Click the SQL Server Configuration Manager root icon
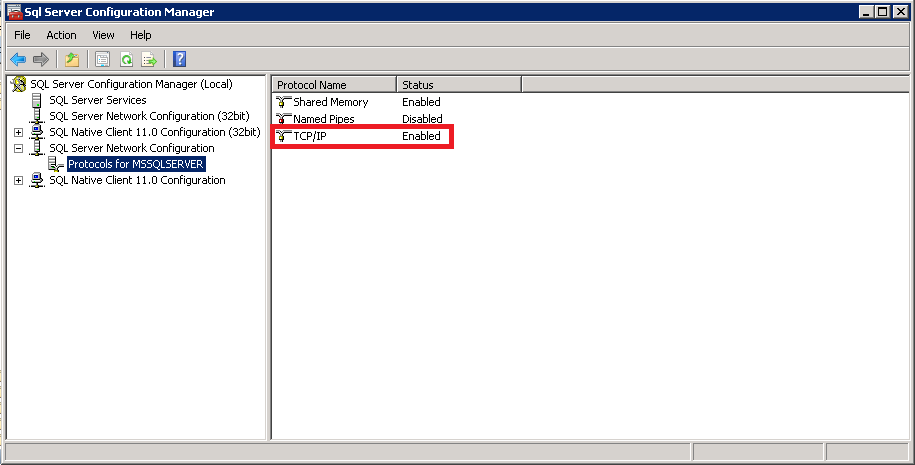 point(19,84)
